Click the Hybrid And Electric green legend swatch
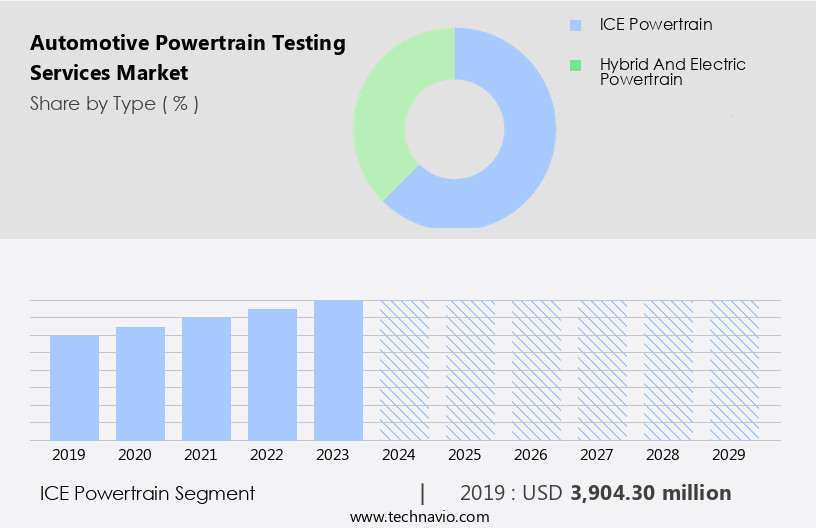This screenshot has height=528, width=816. (575, 65)
